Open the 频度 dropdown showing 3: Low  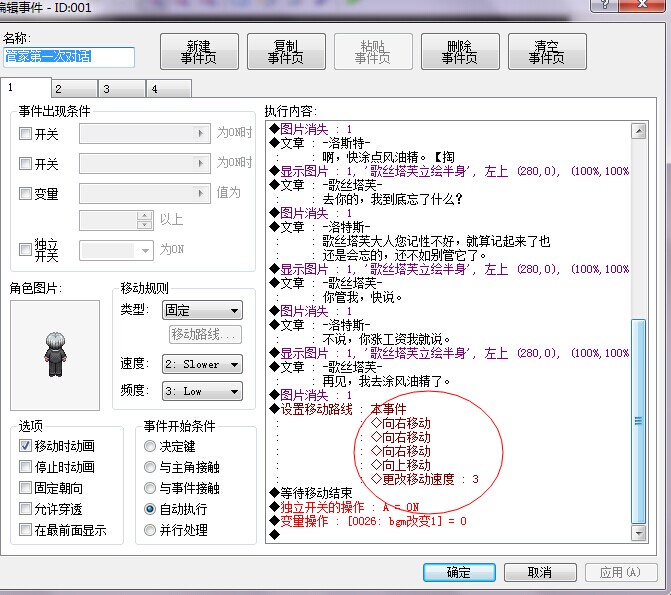202,391
